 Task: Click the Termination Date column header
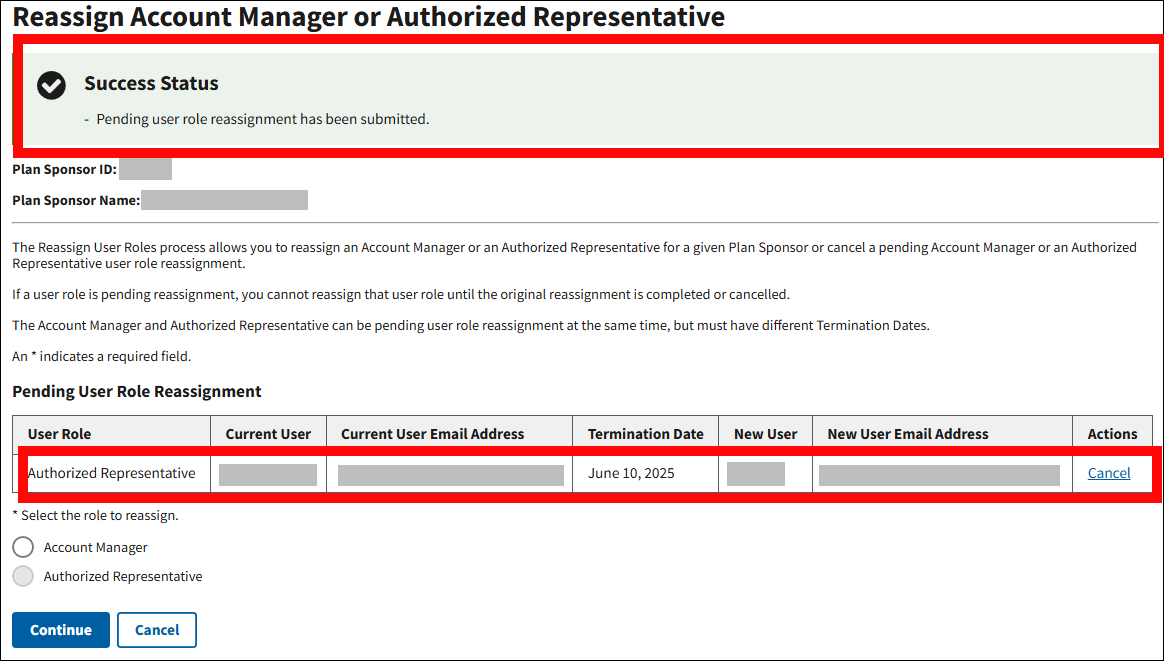coord(645,434)
